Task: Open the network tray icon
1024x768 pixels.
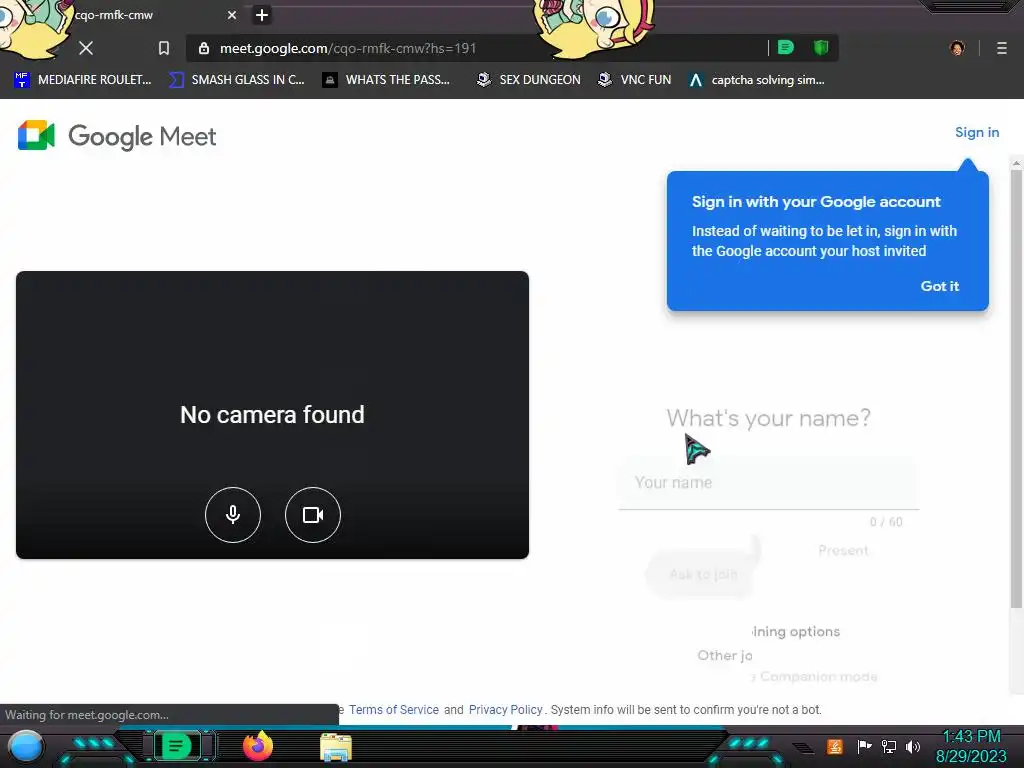Action: click(x=889, y=746)
